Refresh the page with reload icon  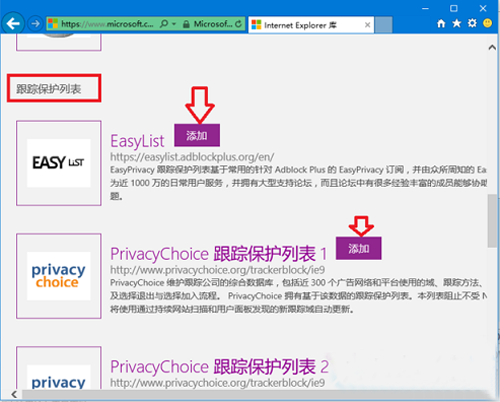point(238,24)
